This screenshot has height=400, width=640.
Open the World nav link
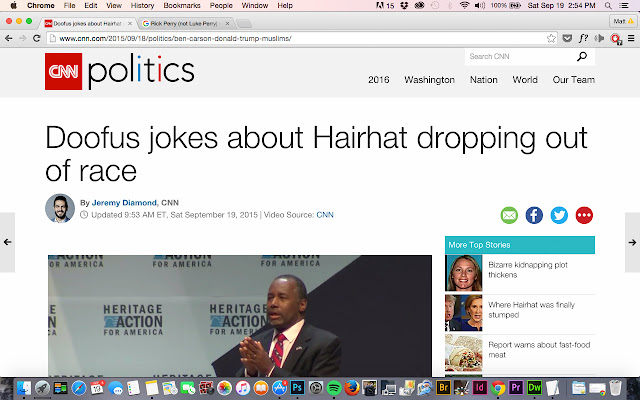(525, 80)
